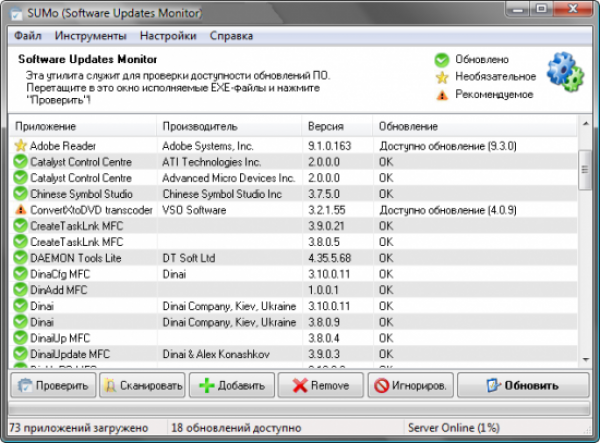
Task: Click green check icon of Advanced Micro Devices row
Action: [x=20, y=178]
